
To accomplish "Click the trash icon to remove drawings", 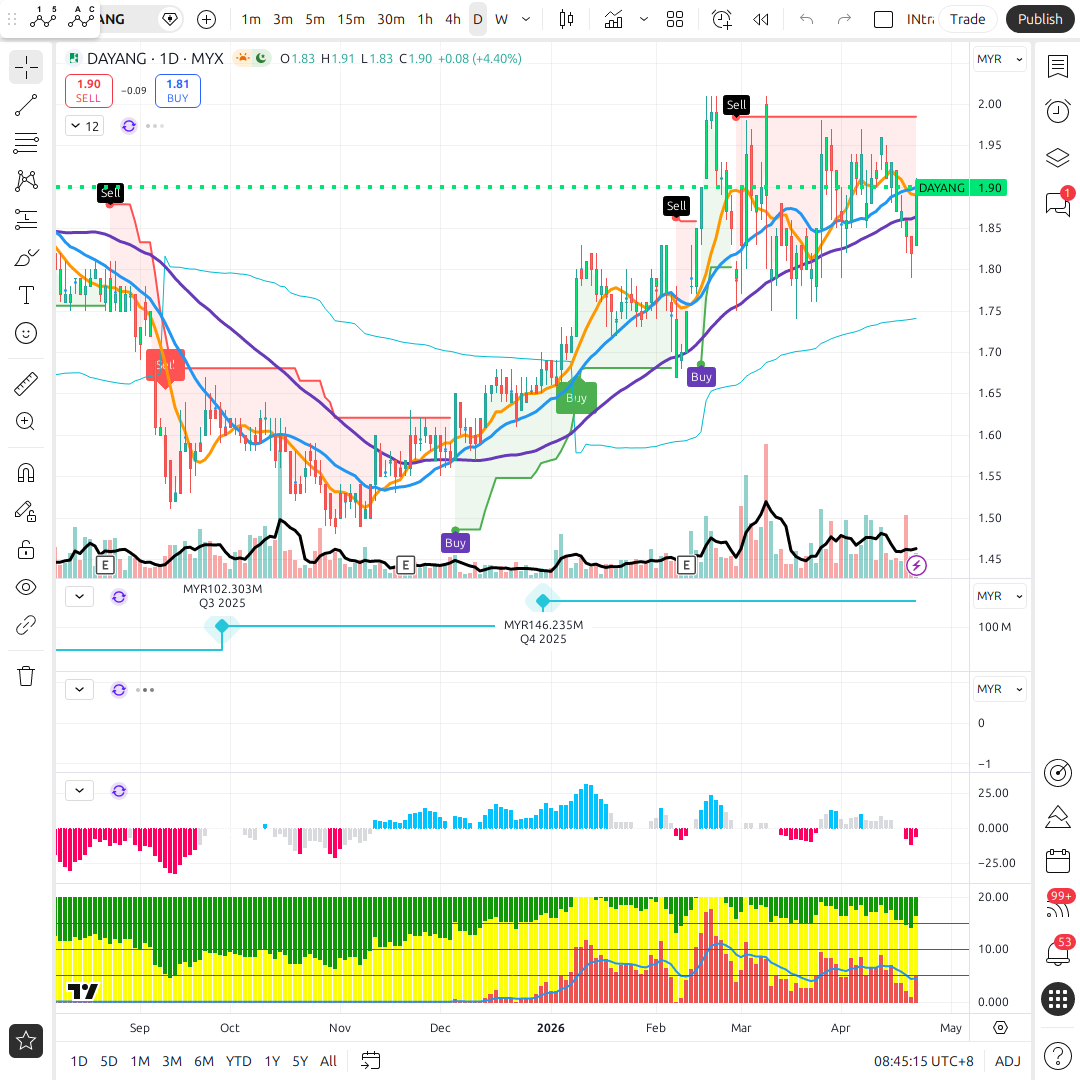I will 26,676.
